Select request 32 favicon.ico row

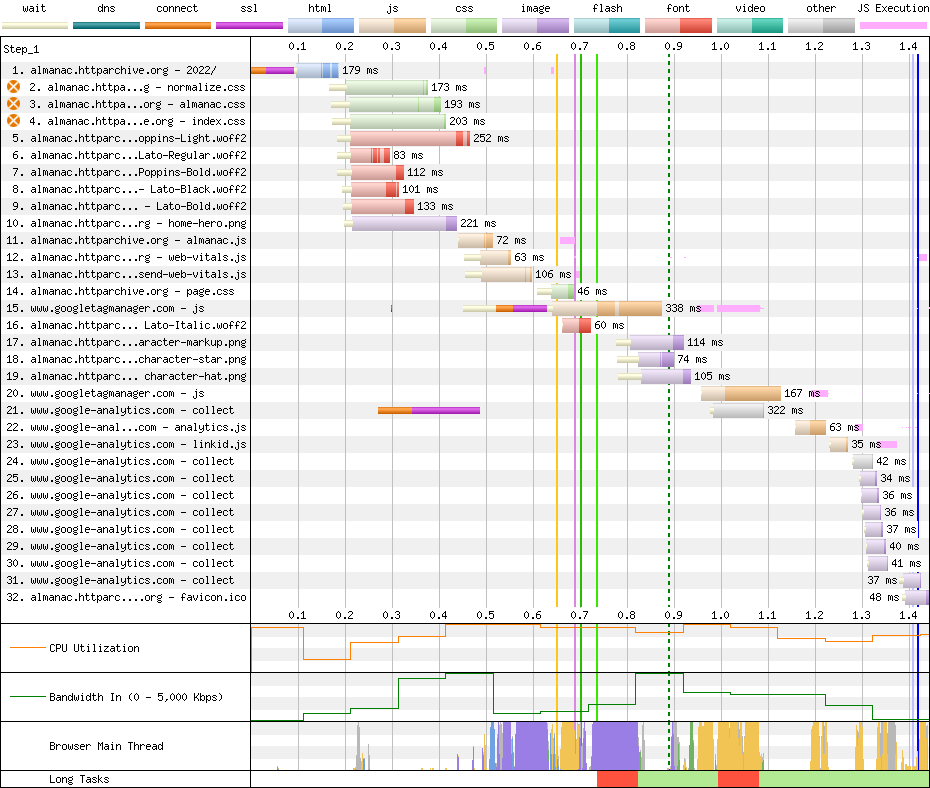[x=125, y=597]
